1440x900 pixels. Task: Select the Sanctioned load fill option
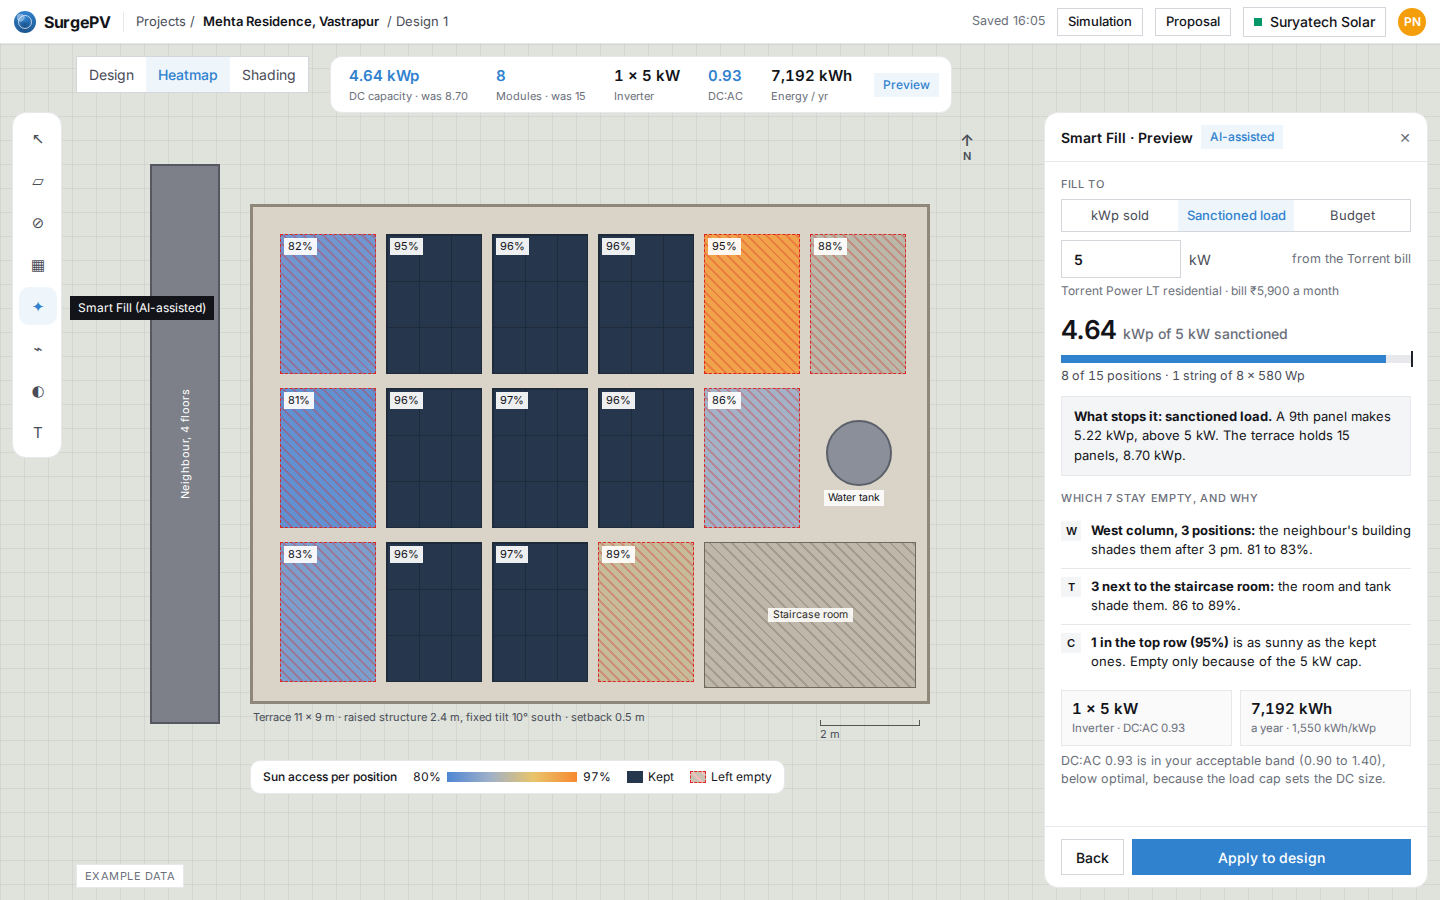[x=1236, y=215]
